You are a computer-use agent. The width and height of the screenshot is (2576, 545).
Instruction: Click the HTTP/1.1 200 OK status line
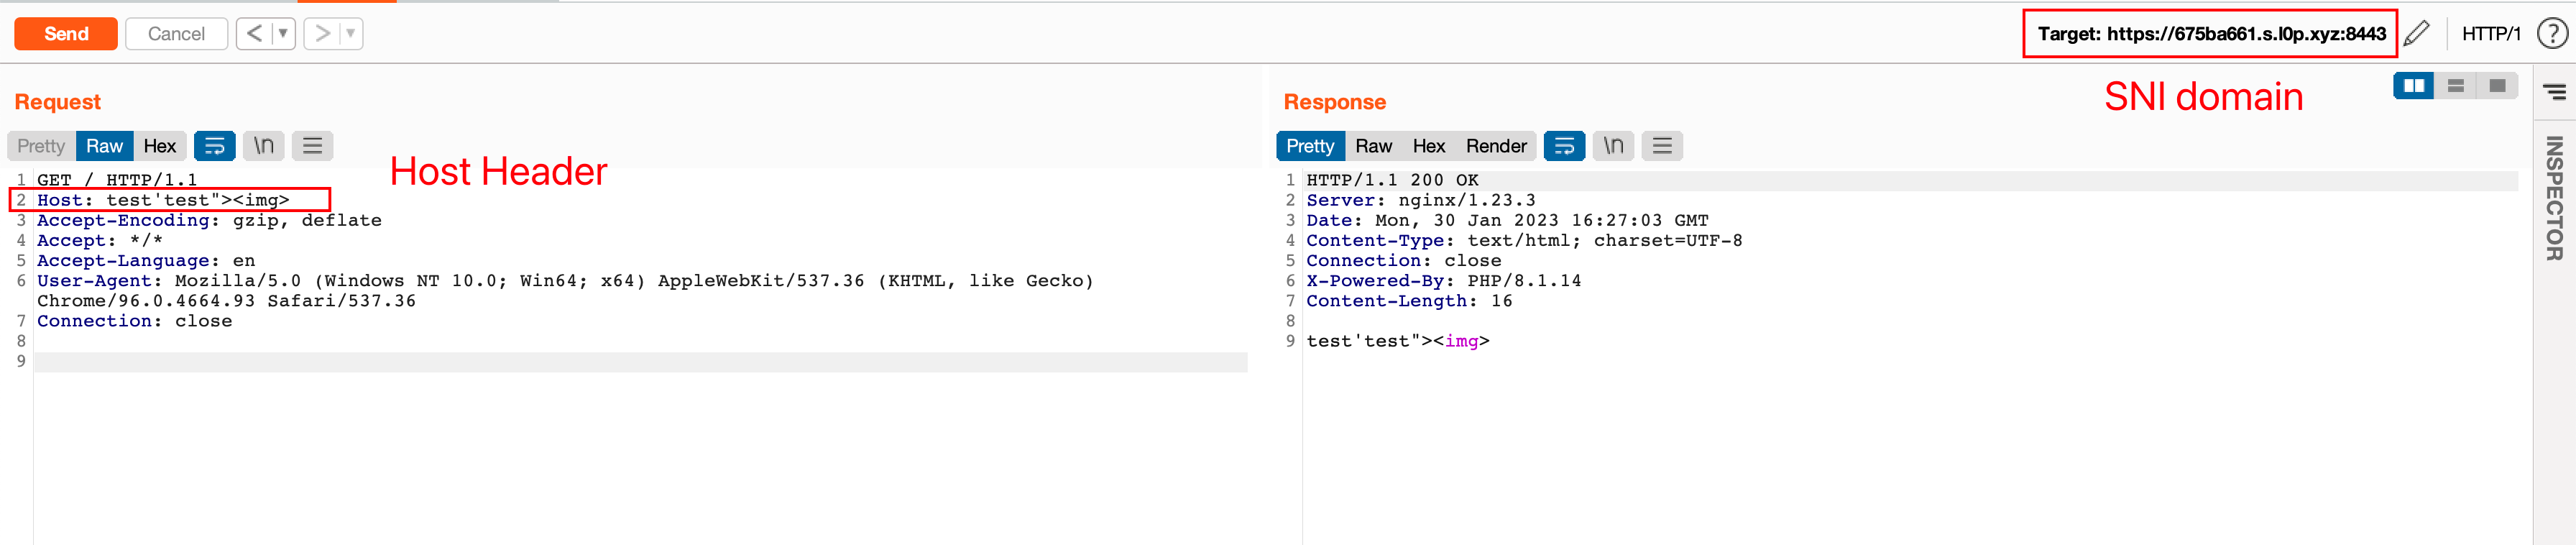(x=1392, y=180)
